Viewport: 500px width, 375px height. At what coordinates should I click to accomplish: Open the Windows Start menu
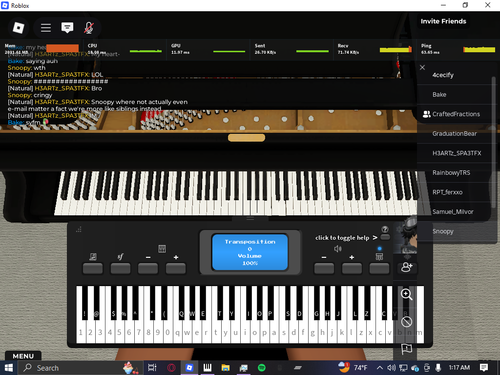(9, 368)
